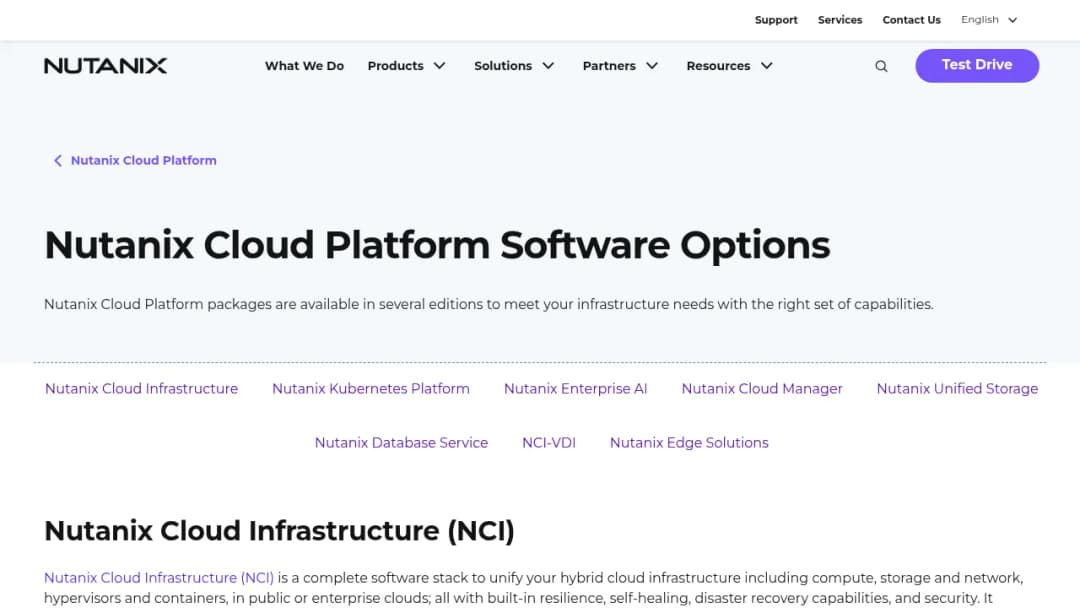Jump to Nutanix Database Service section

point(401,443)
